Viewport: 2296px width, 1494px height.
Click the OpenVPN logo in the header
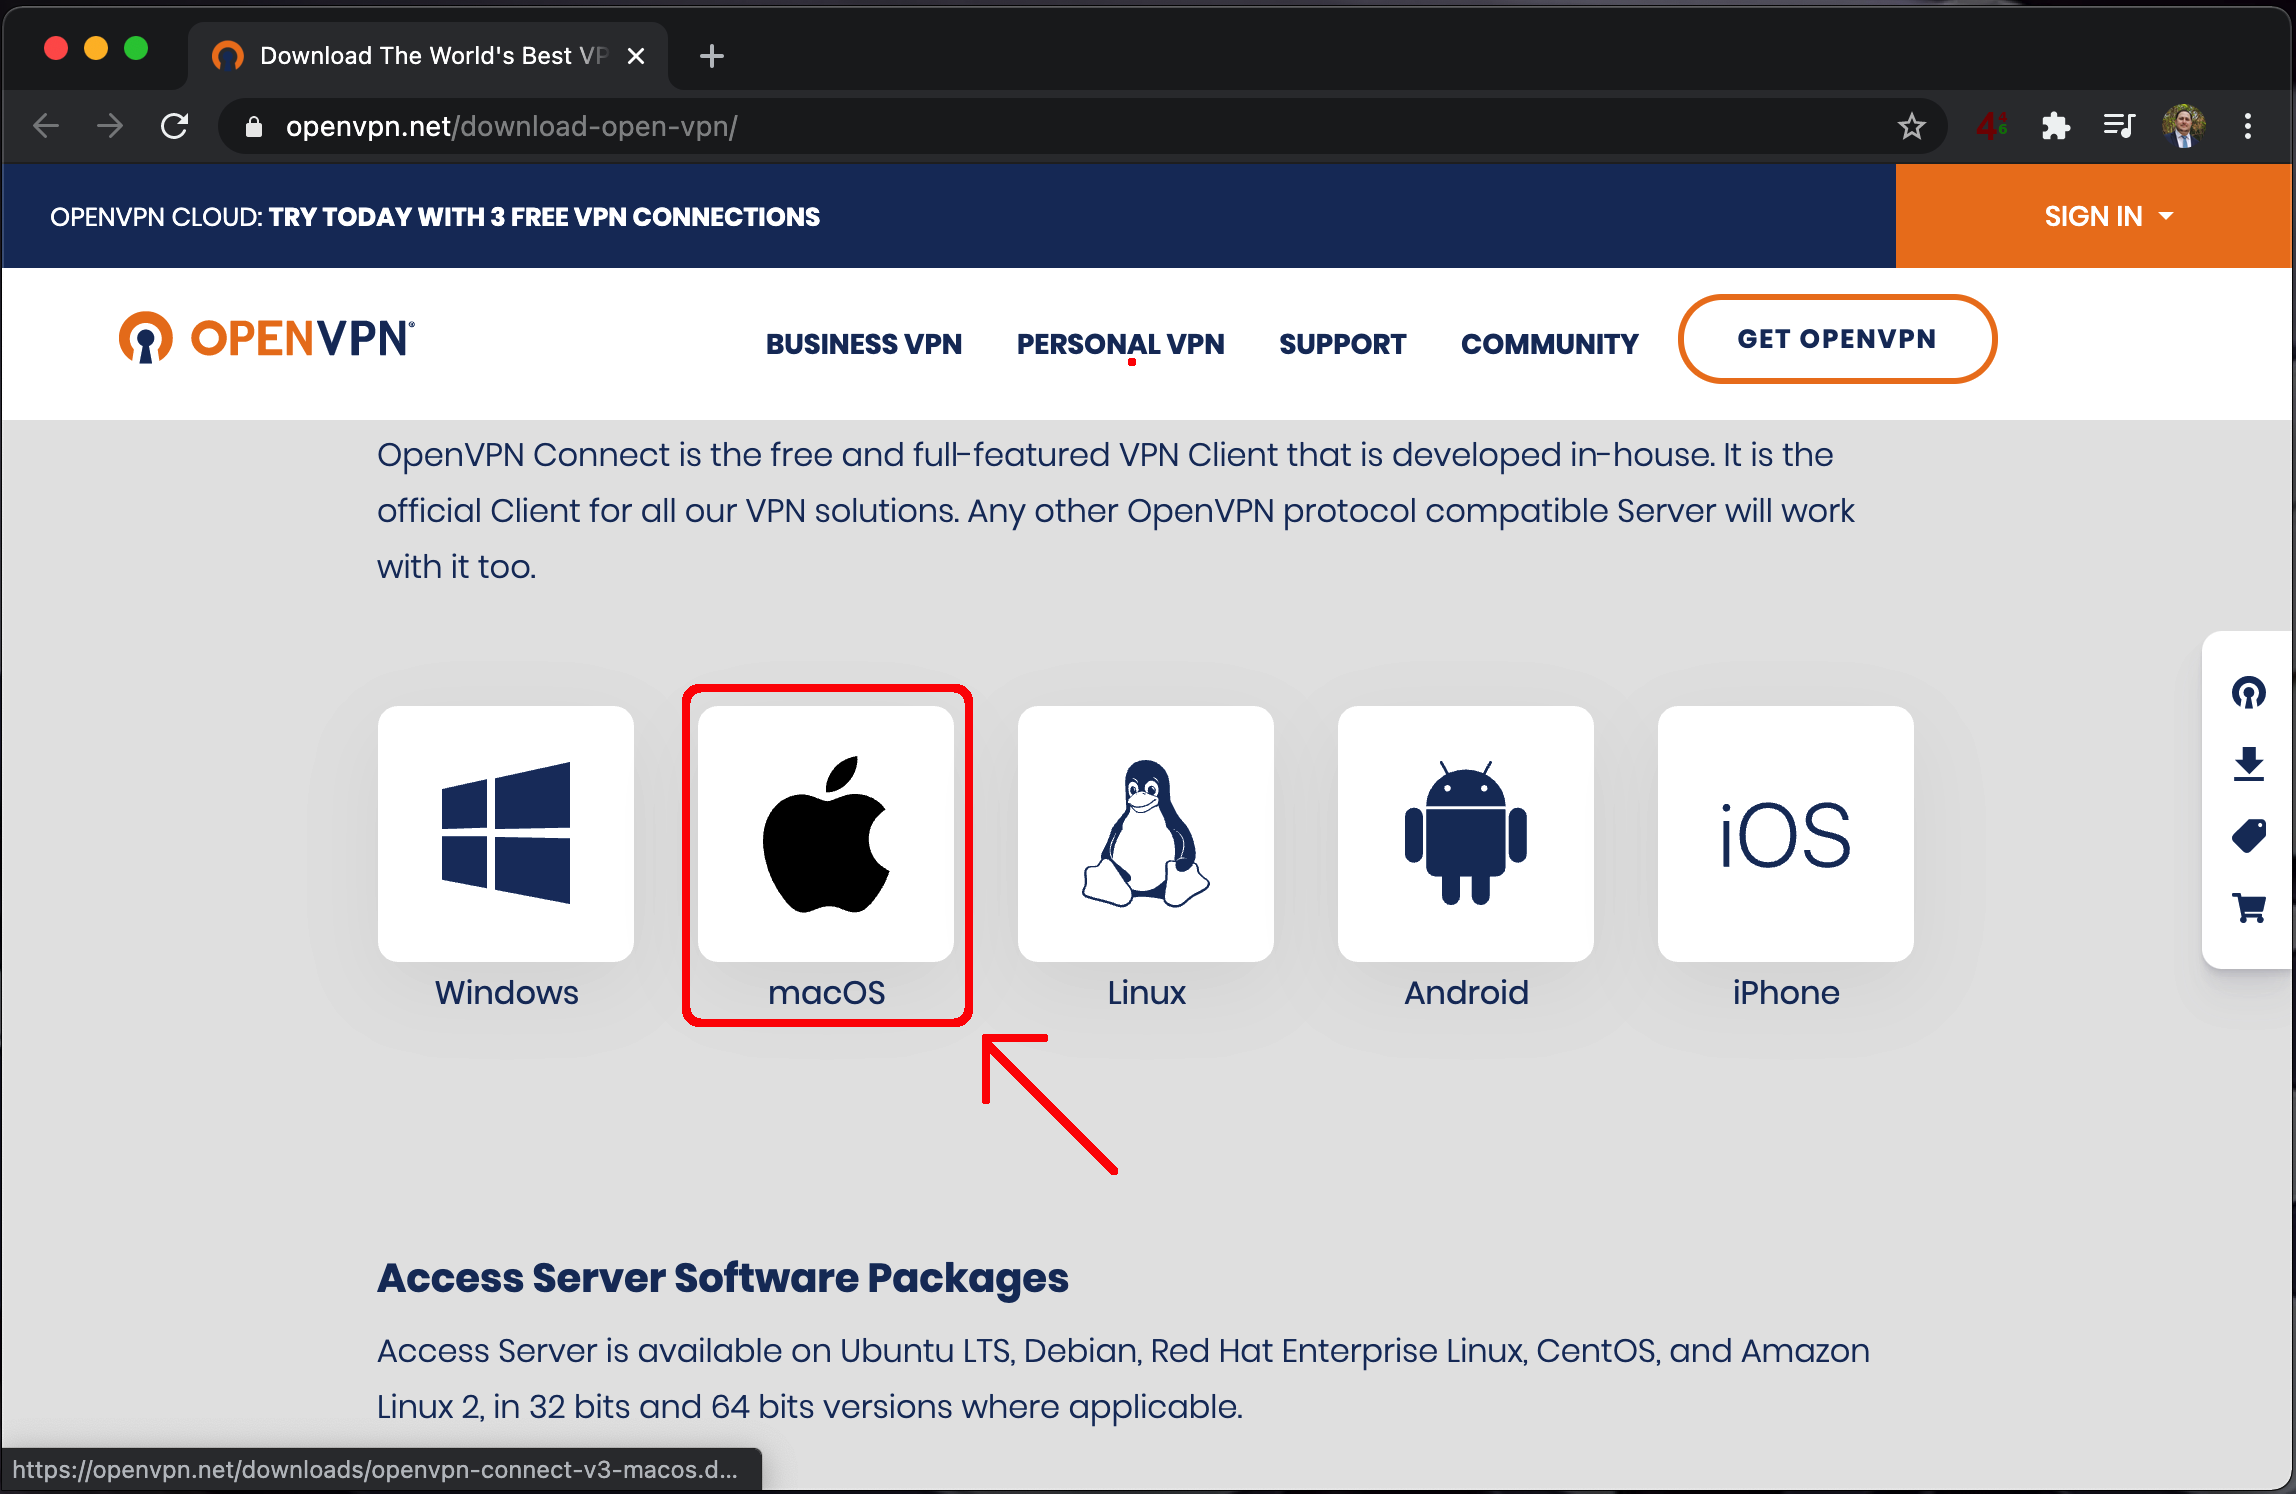pos(266,338)
